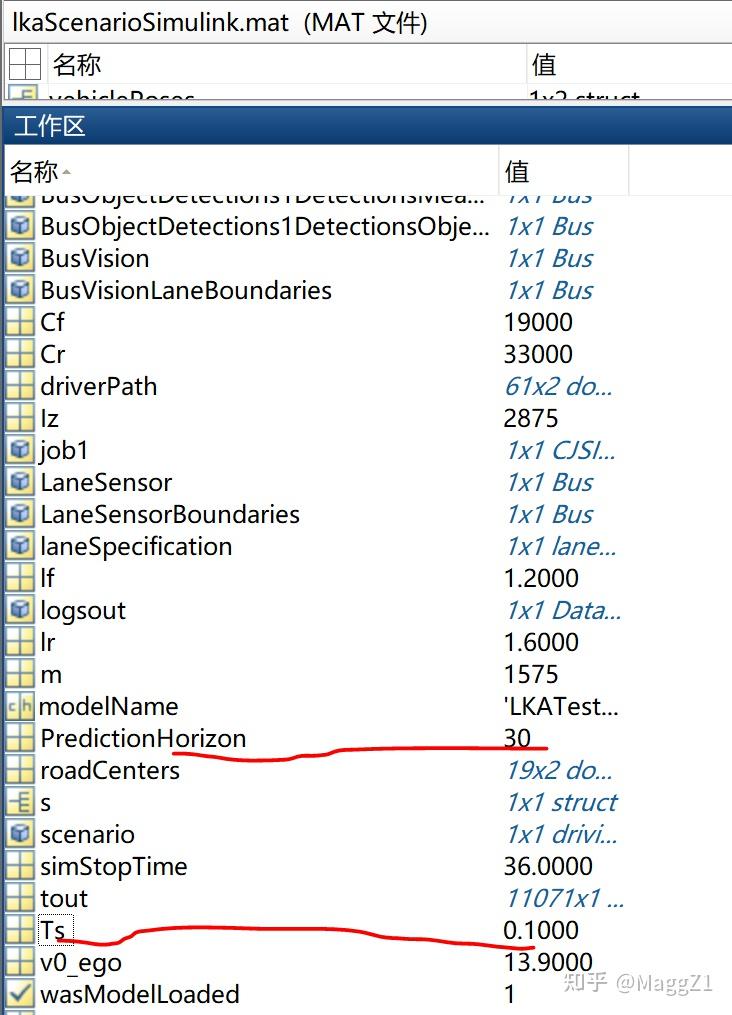Click the matrix icon next to Cf
732x1015 pixels.
[x=20, y=322]
